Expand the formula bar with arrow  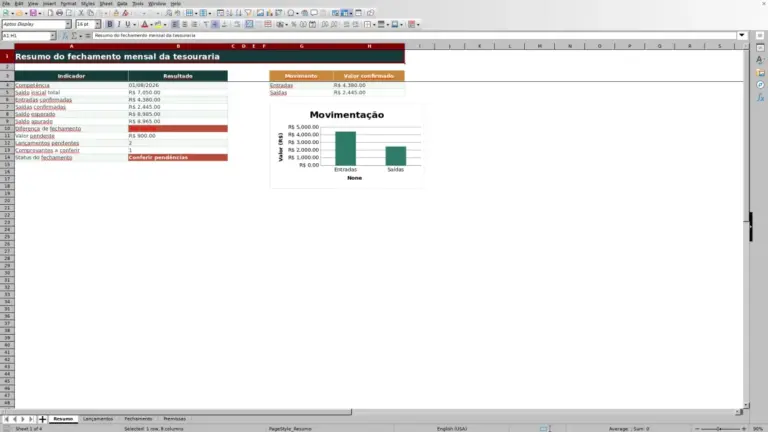(x=742, y=35)
